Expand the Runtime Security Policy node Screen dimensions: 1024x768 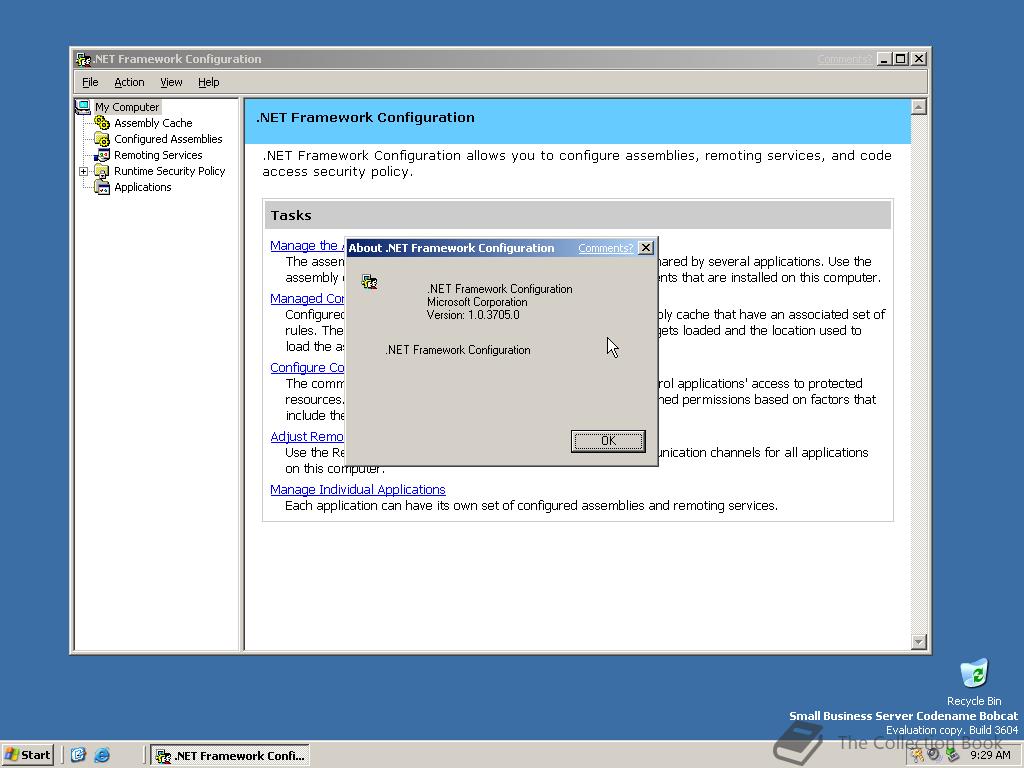click(84, 172)
